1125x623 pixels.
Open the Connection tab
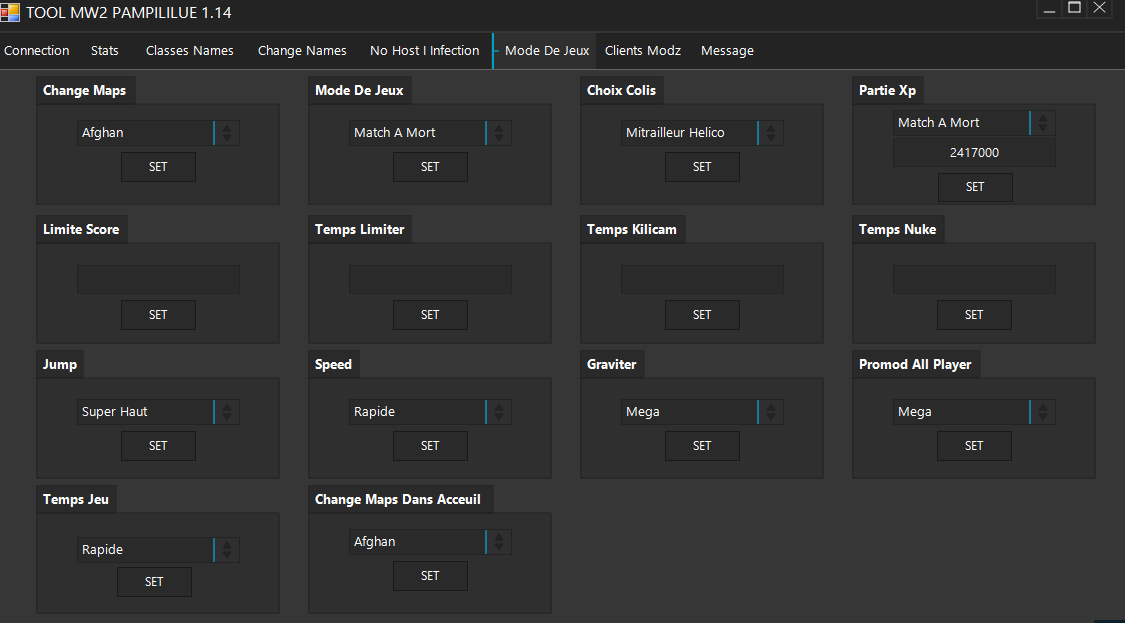point(37,50)
